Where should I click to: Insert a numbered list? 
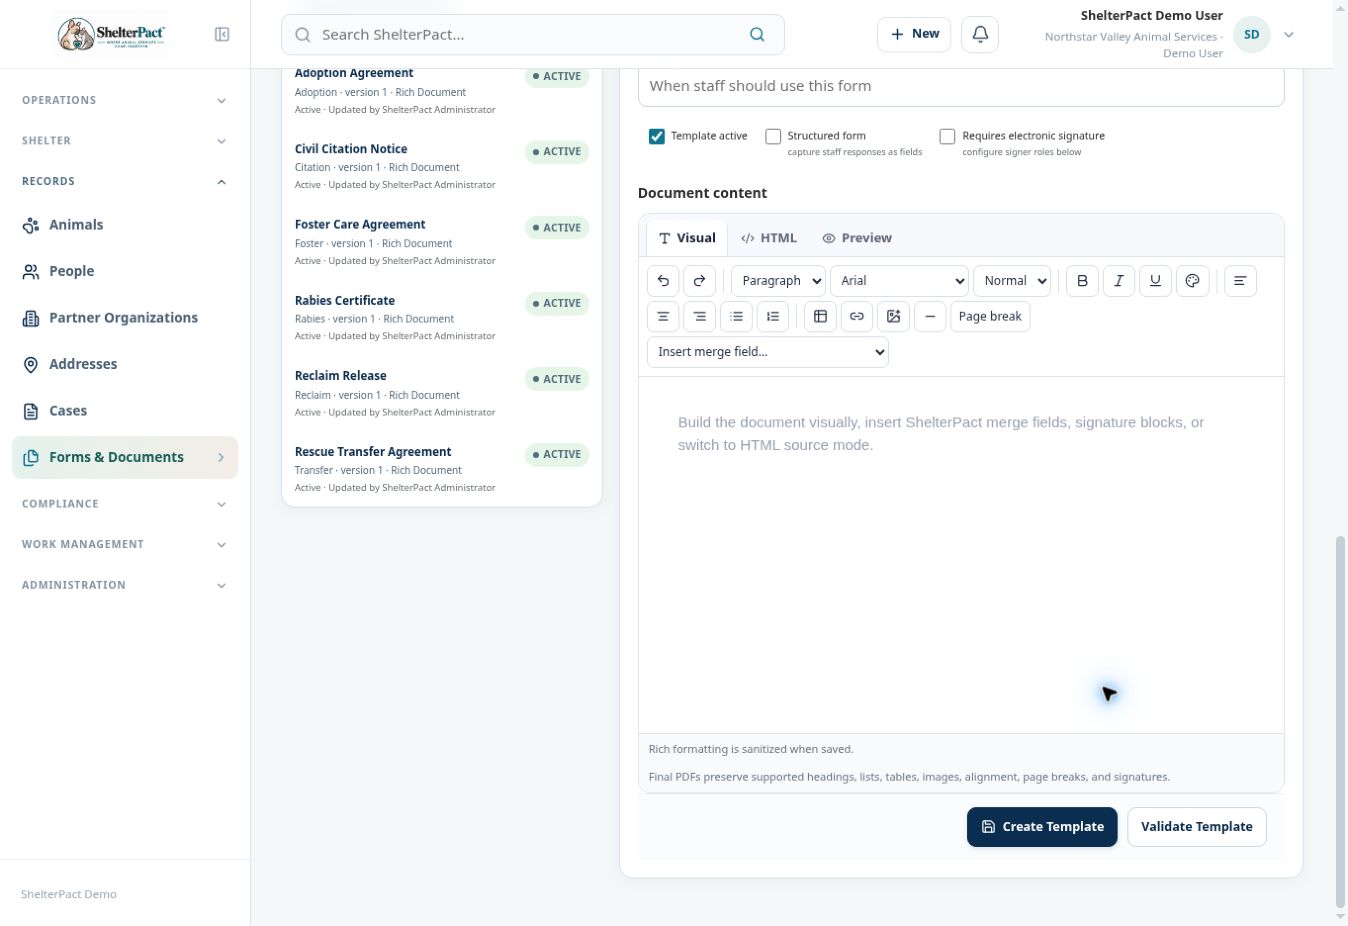coord(773,317)
